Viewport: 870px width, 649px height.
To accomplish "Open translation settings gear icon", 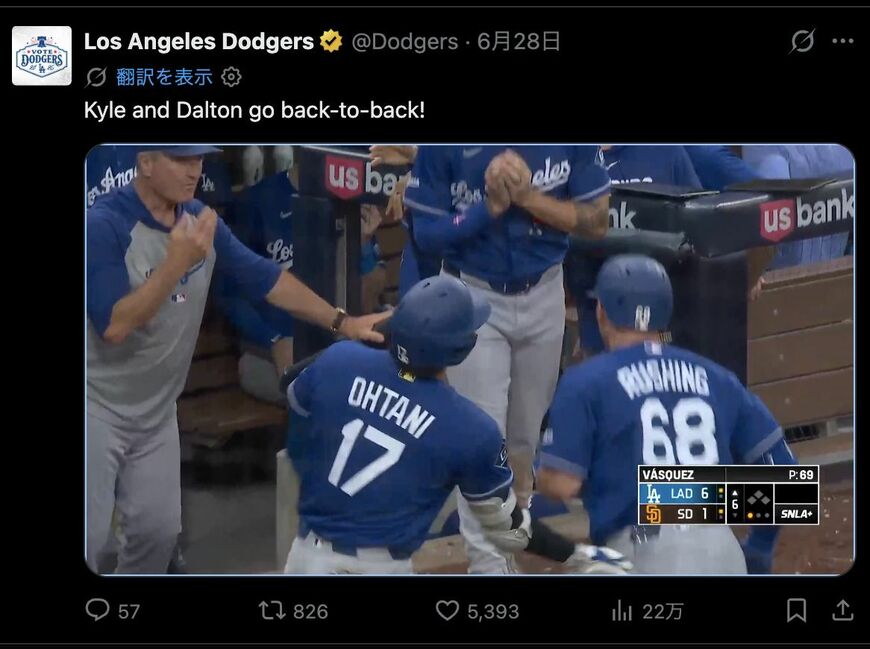I will 231,77.
